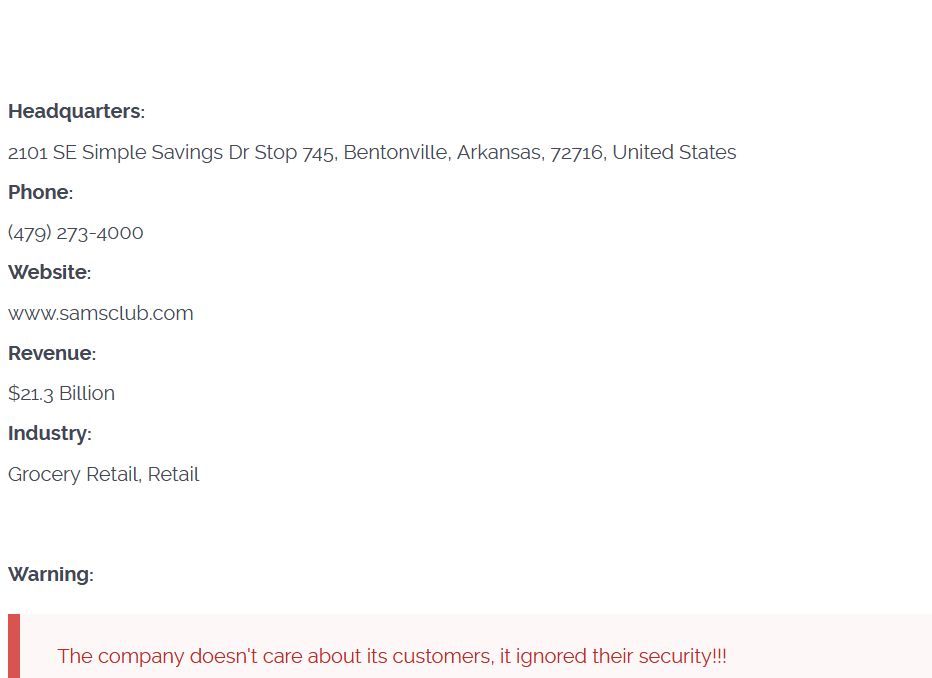932x678 pixels.
Task: Select the Bentonville headquarters address text
Action: click(372, 152)
